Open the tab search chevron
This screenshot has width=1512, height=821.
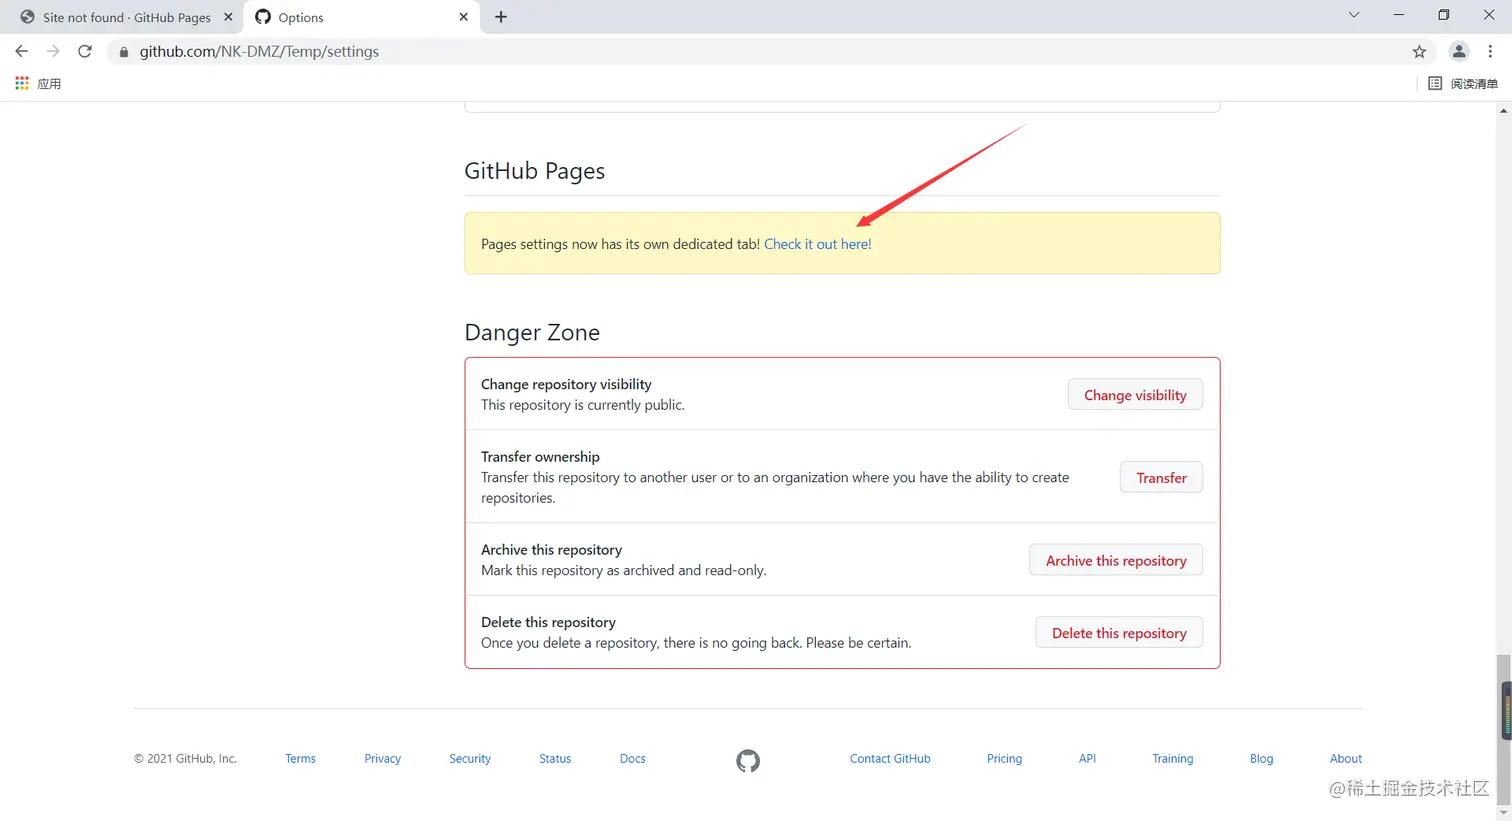[1354, 15]
